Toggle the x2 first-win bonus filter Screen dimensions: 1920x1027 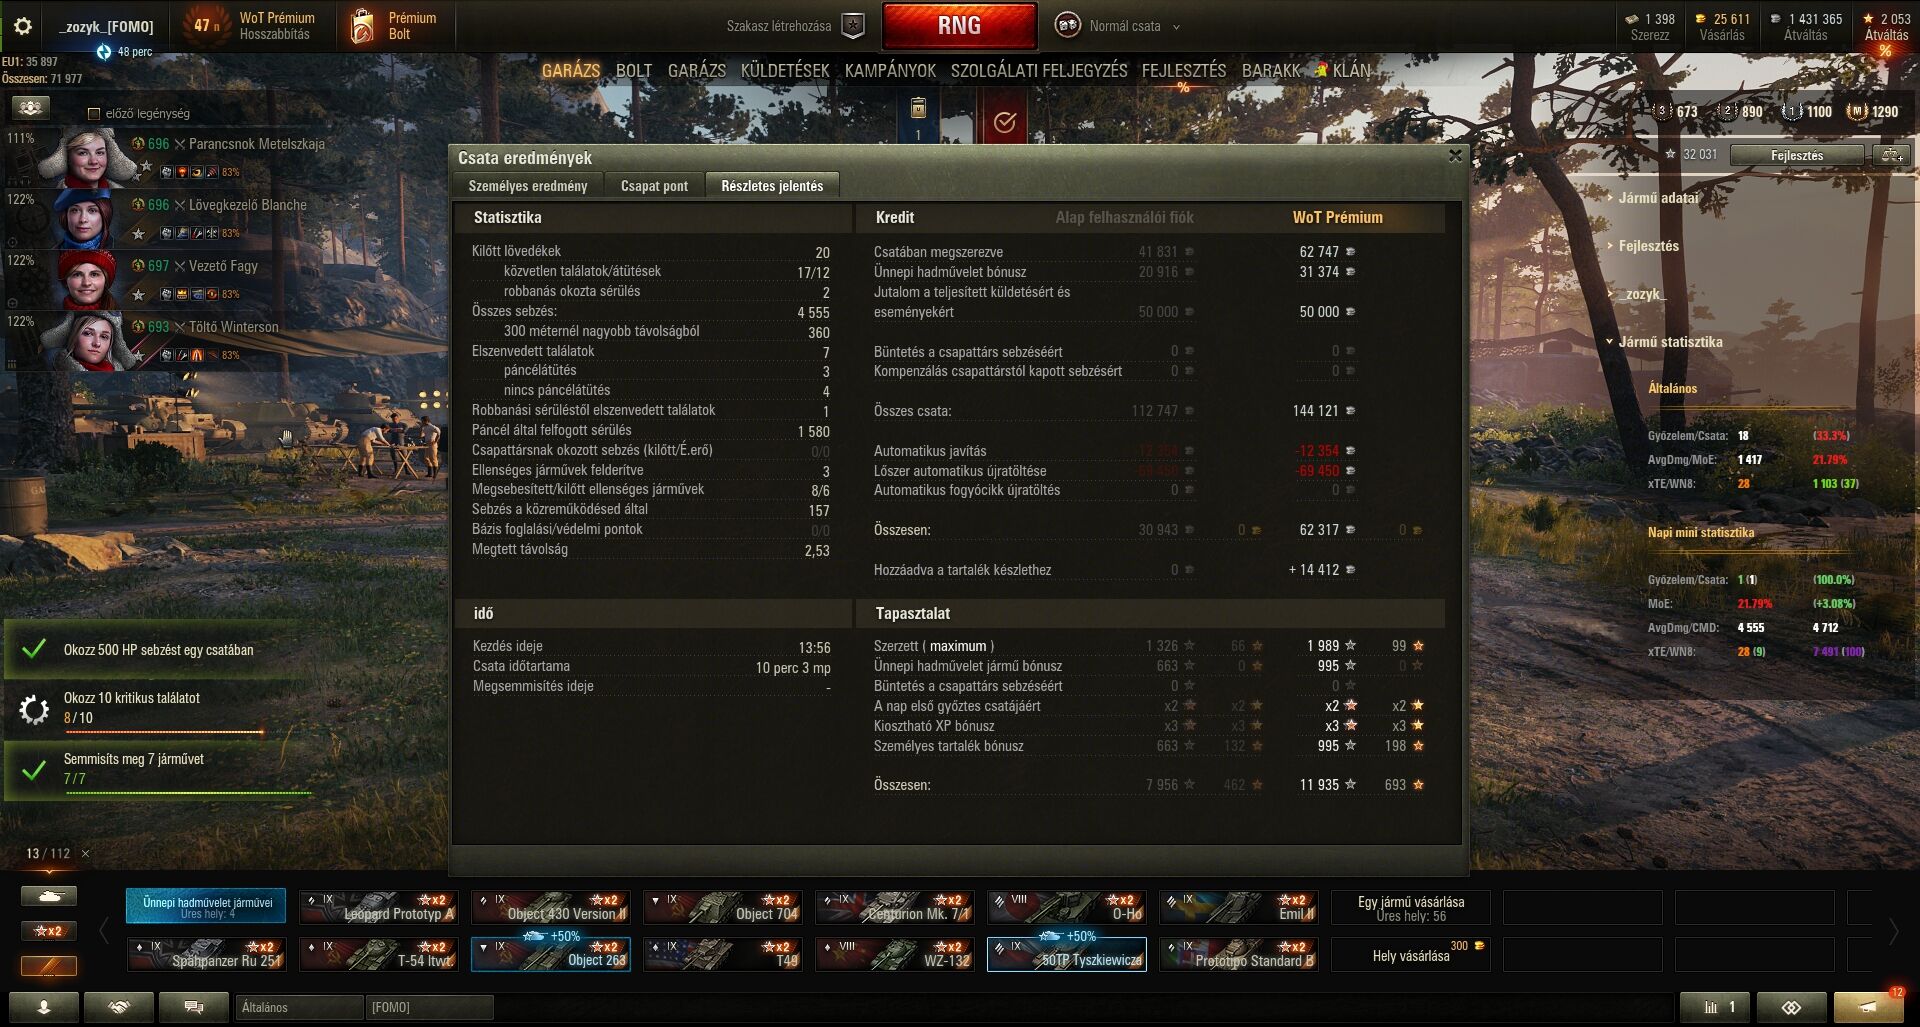(48, 931)
